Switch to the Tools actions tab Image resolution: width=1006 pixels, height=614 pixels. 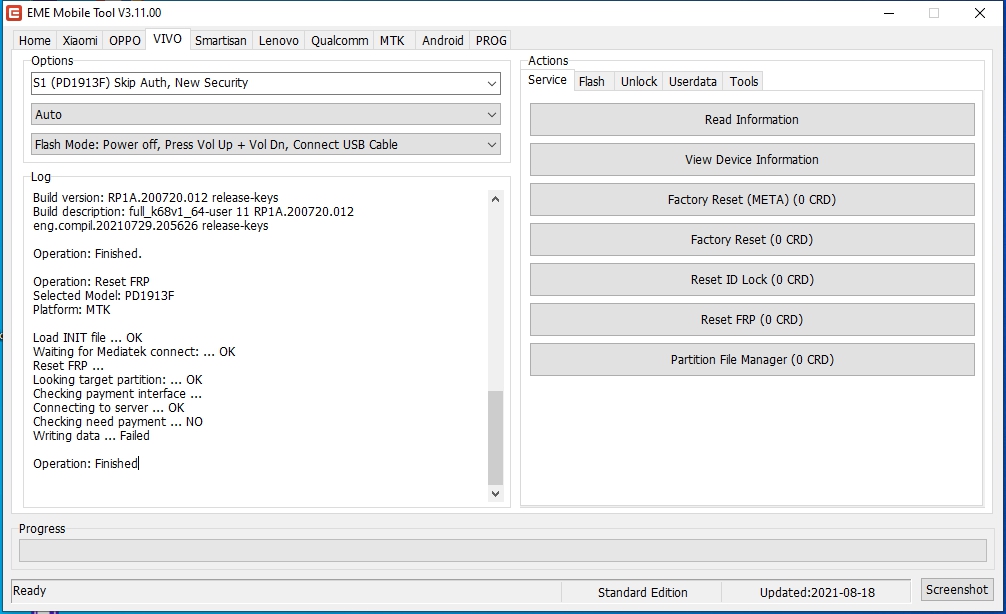tap(744, 81)
